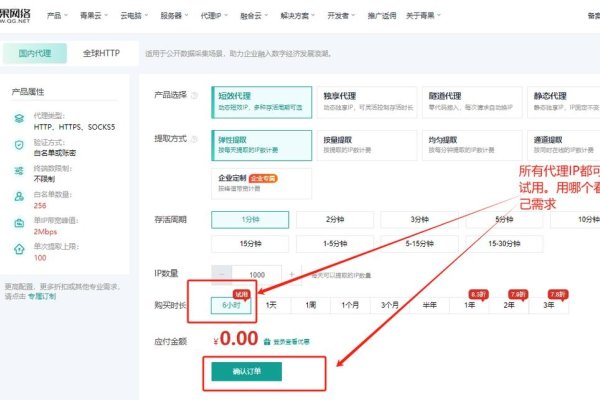600x400 pixels.
Task: Click the ¥0.00 payable amount
Action: pos(236,339)
